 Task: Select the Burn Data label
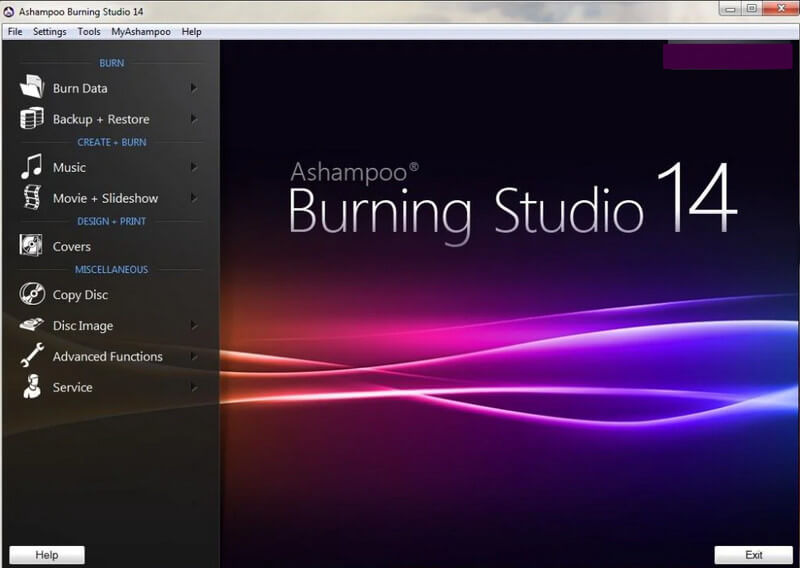(x=80, y=88)
